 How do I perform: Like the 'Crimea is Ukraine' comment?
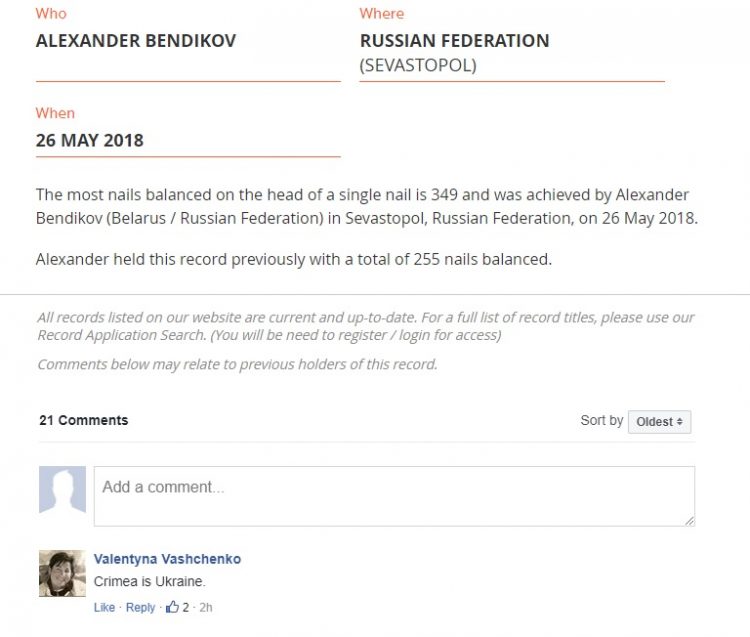coord(104,607)
